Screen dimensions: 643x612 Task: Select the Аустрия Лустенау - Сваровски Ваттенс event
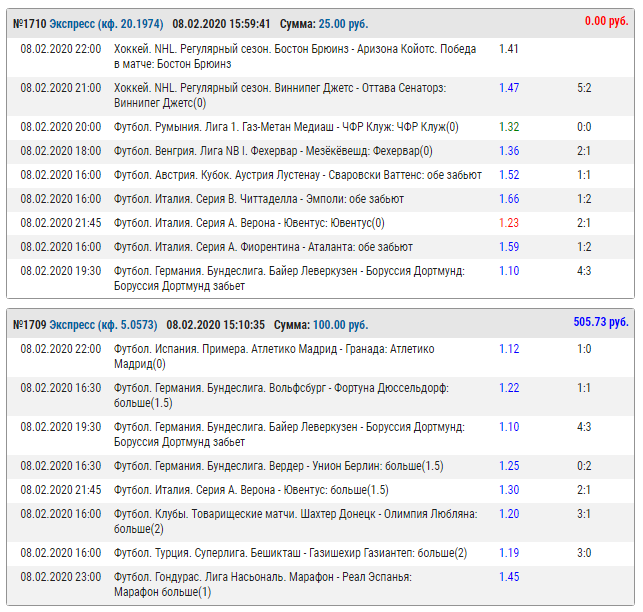point(298,175)
